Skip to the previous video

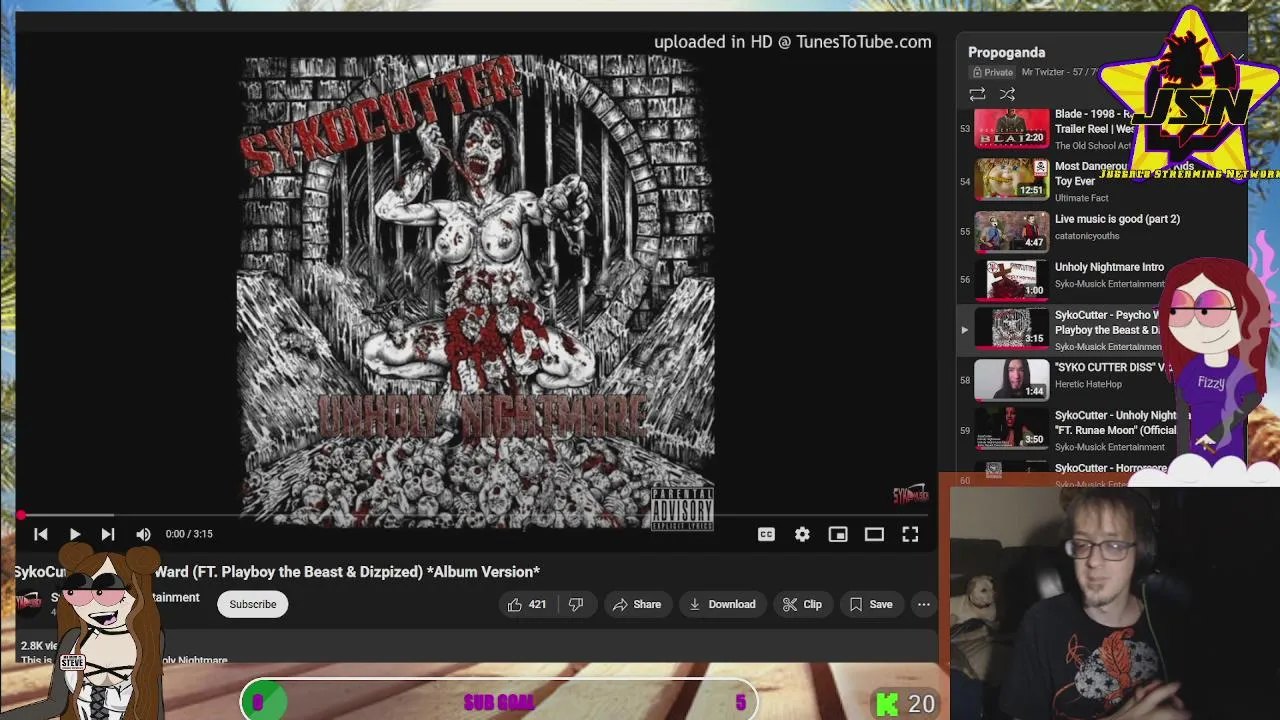(x=41, y=534)
